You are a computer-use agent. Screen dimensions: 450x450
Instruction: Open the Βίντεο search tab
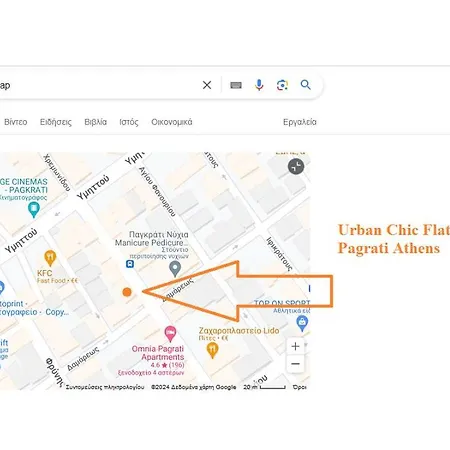click(16, 122)
